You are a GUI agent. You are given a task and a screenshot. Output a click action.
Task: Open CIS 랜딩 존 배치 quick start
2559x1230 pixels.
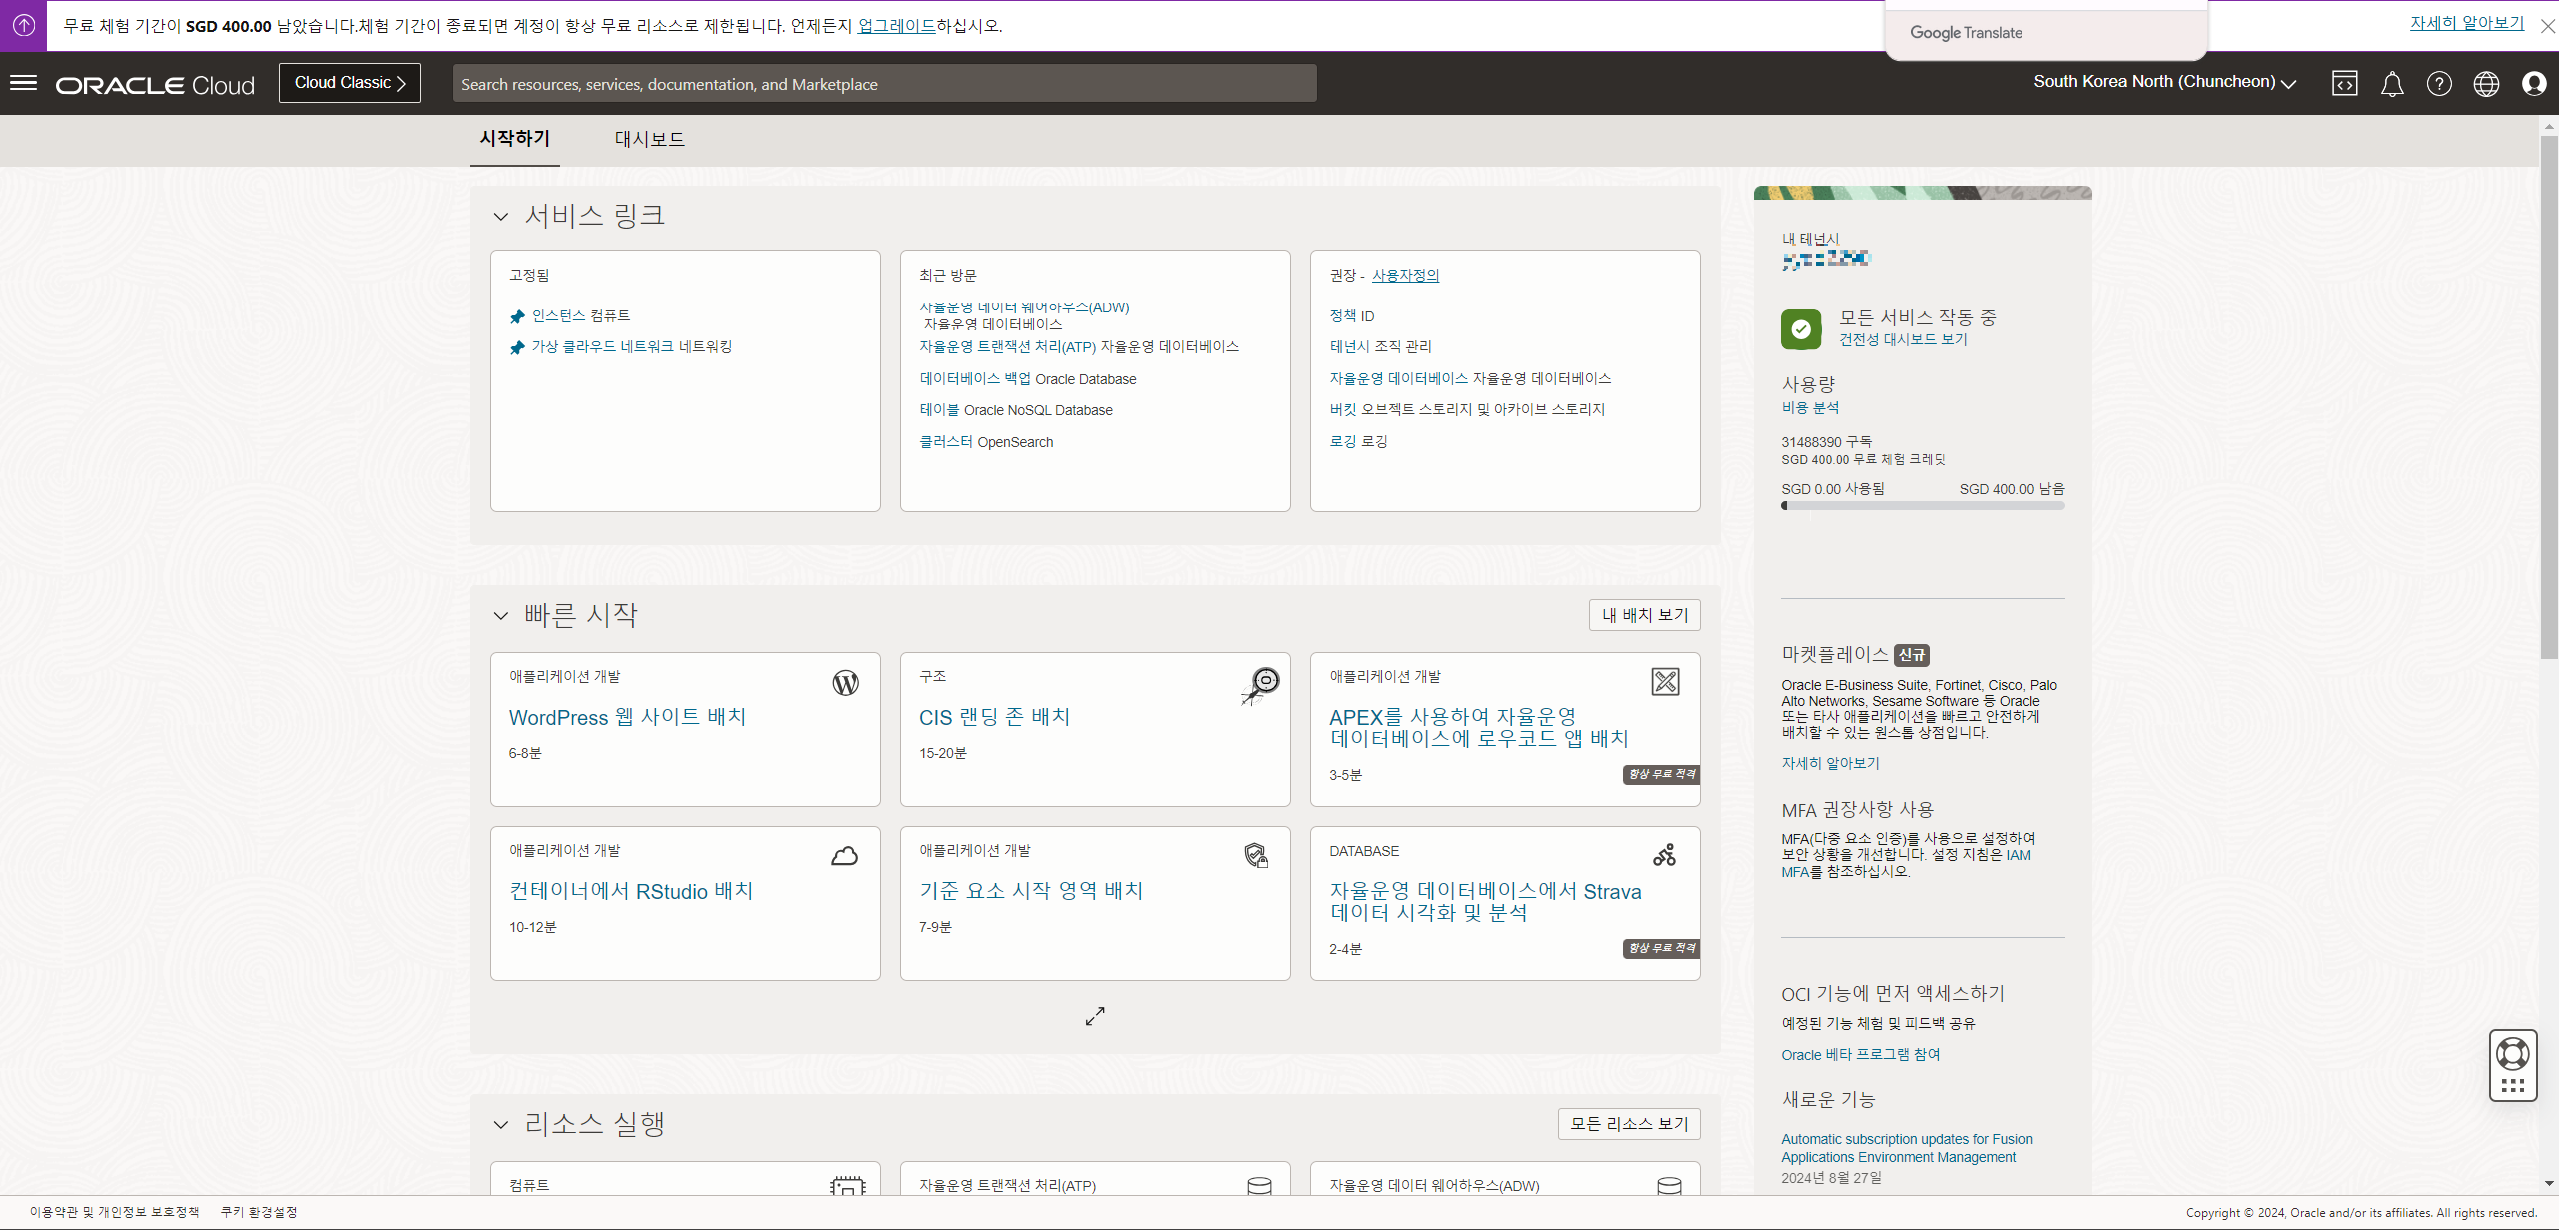pos(995,717)
